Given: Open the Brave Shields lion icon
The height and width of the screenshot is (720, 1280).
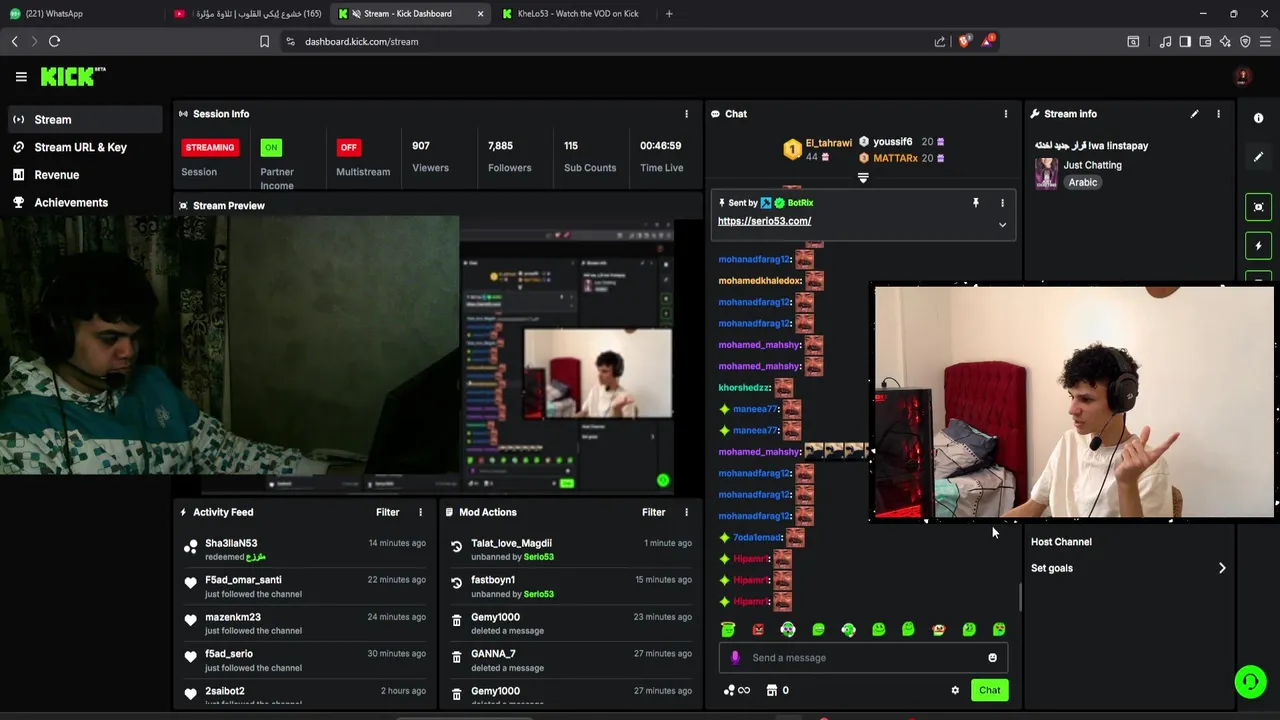Looking at the screenshot, I should [964, 41].
